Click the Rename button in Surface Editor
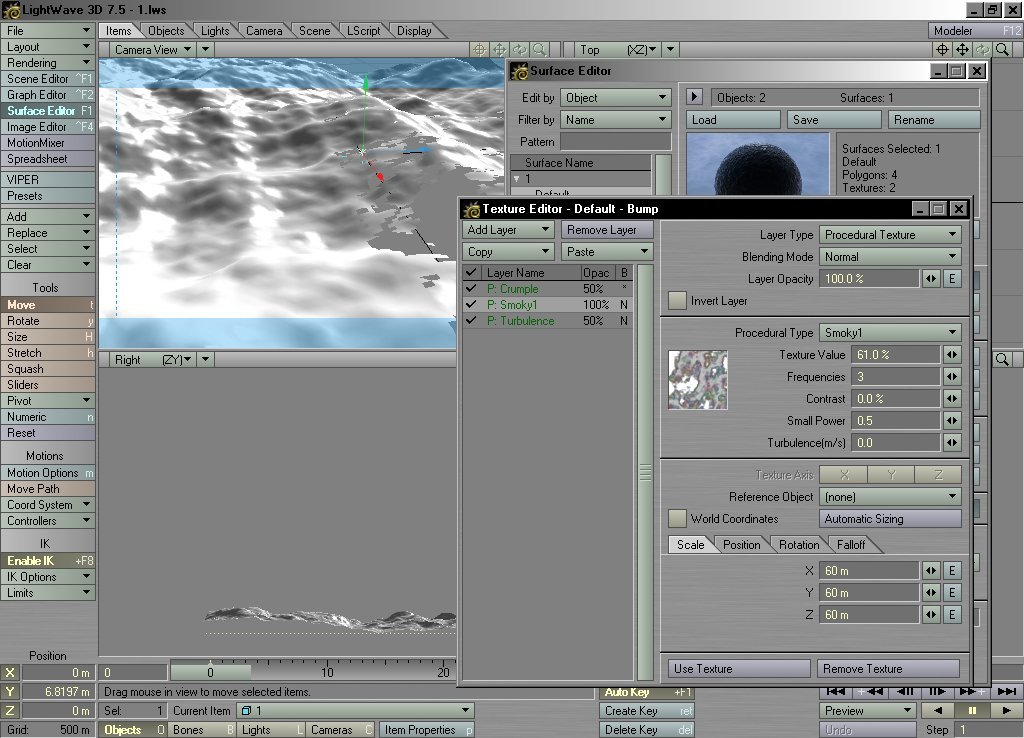Viewport: 1024px width, 738px height. click(x=934, y=120)
